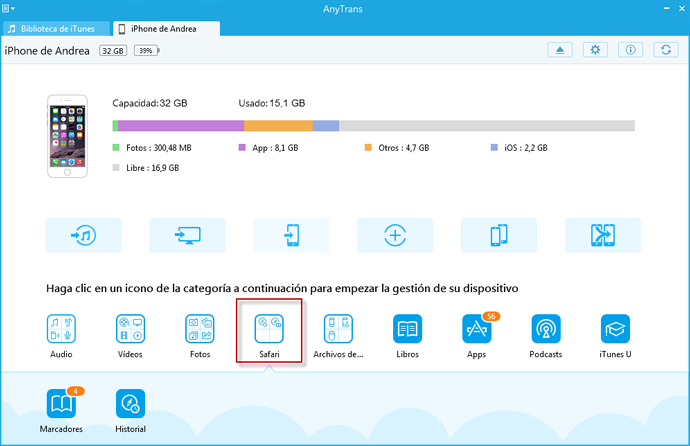Click the orange Otros segment of storage bar
Image resolution: width=690 pixels, height=446 pixels.
click(x=278, y=126)
